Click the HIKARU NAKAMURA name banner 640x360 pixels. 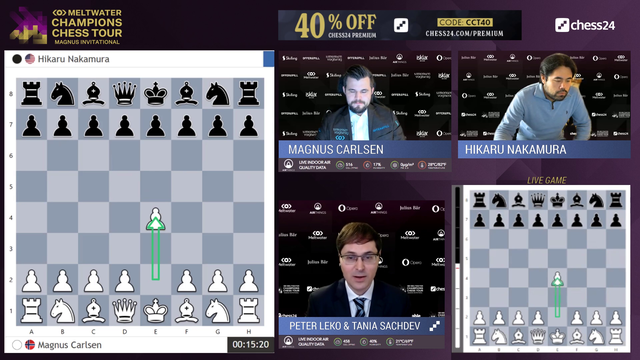(544, 149)
